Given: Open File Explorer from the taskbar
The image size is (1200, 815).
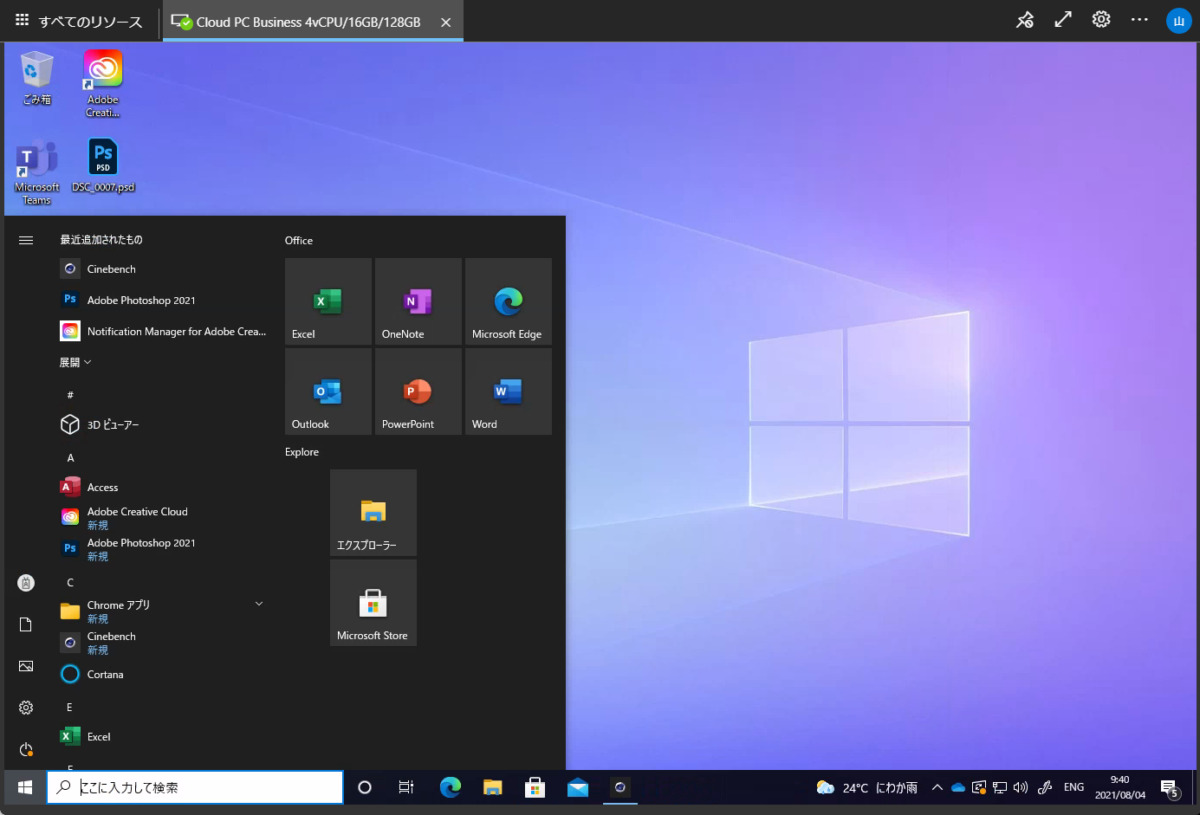Looking at the screenshot, I should (492, 787).
